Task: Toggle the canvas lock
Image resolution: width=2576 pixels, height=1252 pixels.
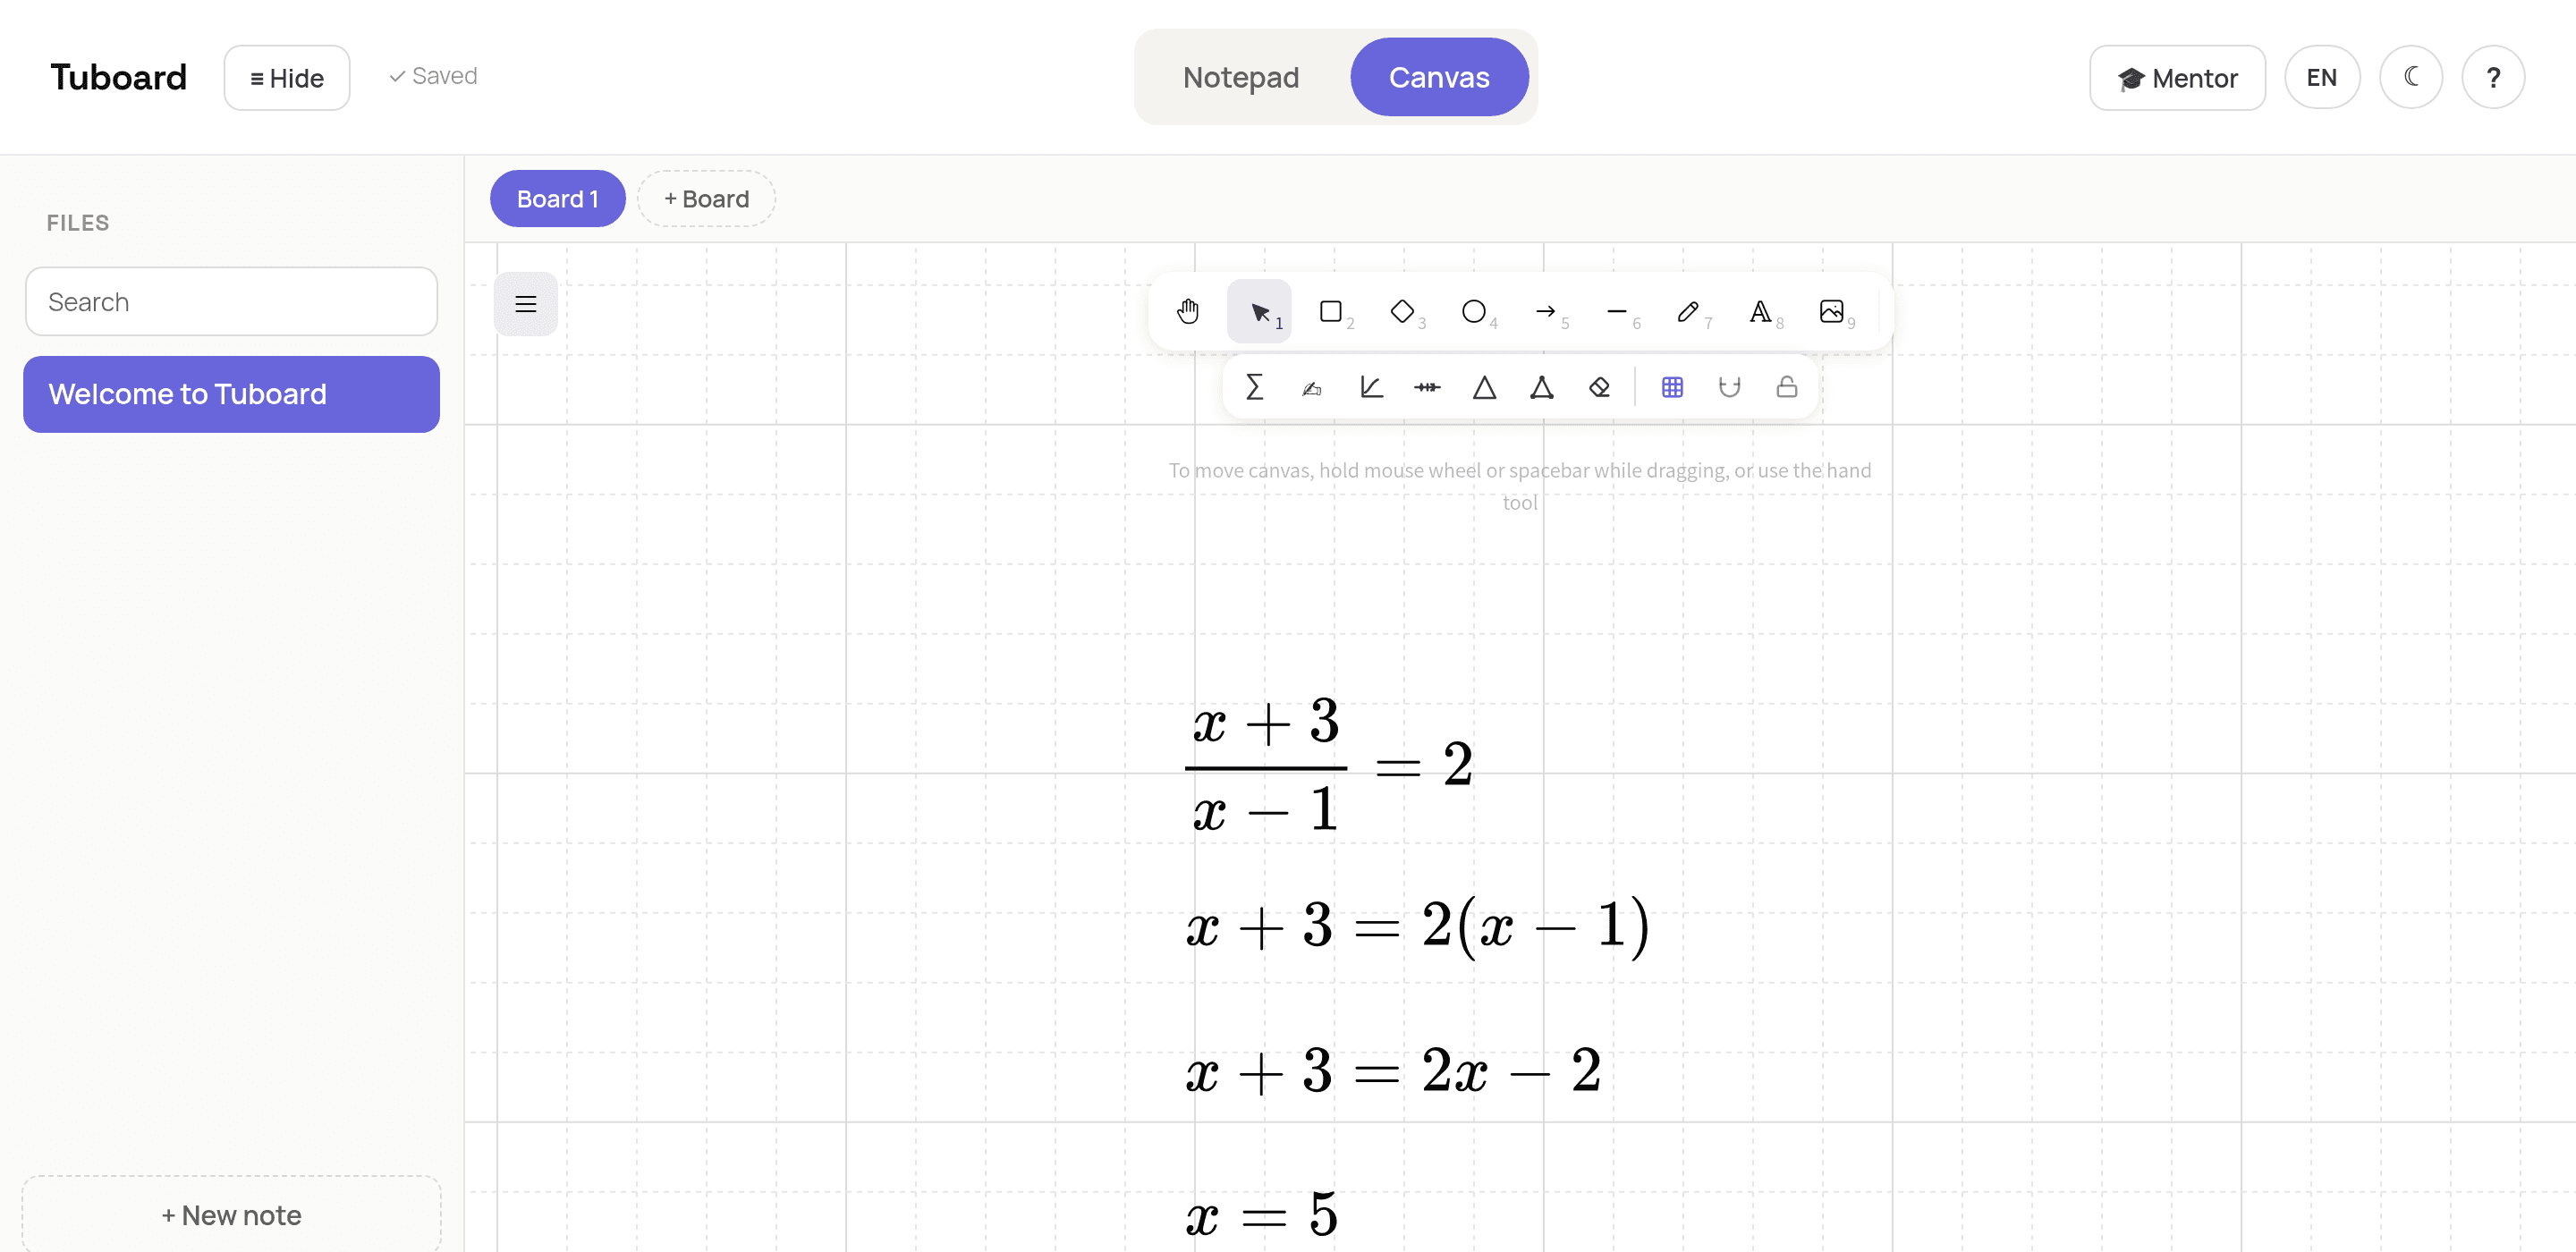Action: coord(1787,387)
